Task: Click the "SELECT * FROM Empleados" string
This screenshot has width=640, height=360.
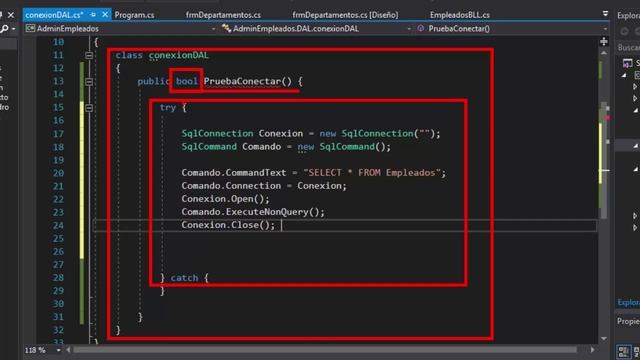Action: pyautogui.click(x=371, y=173)
